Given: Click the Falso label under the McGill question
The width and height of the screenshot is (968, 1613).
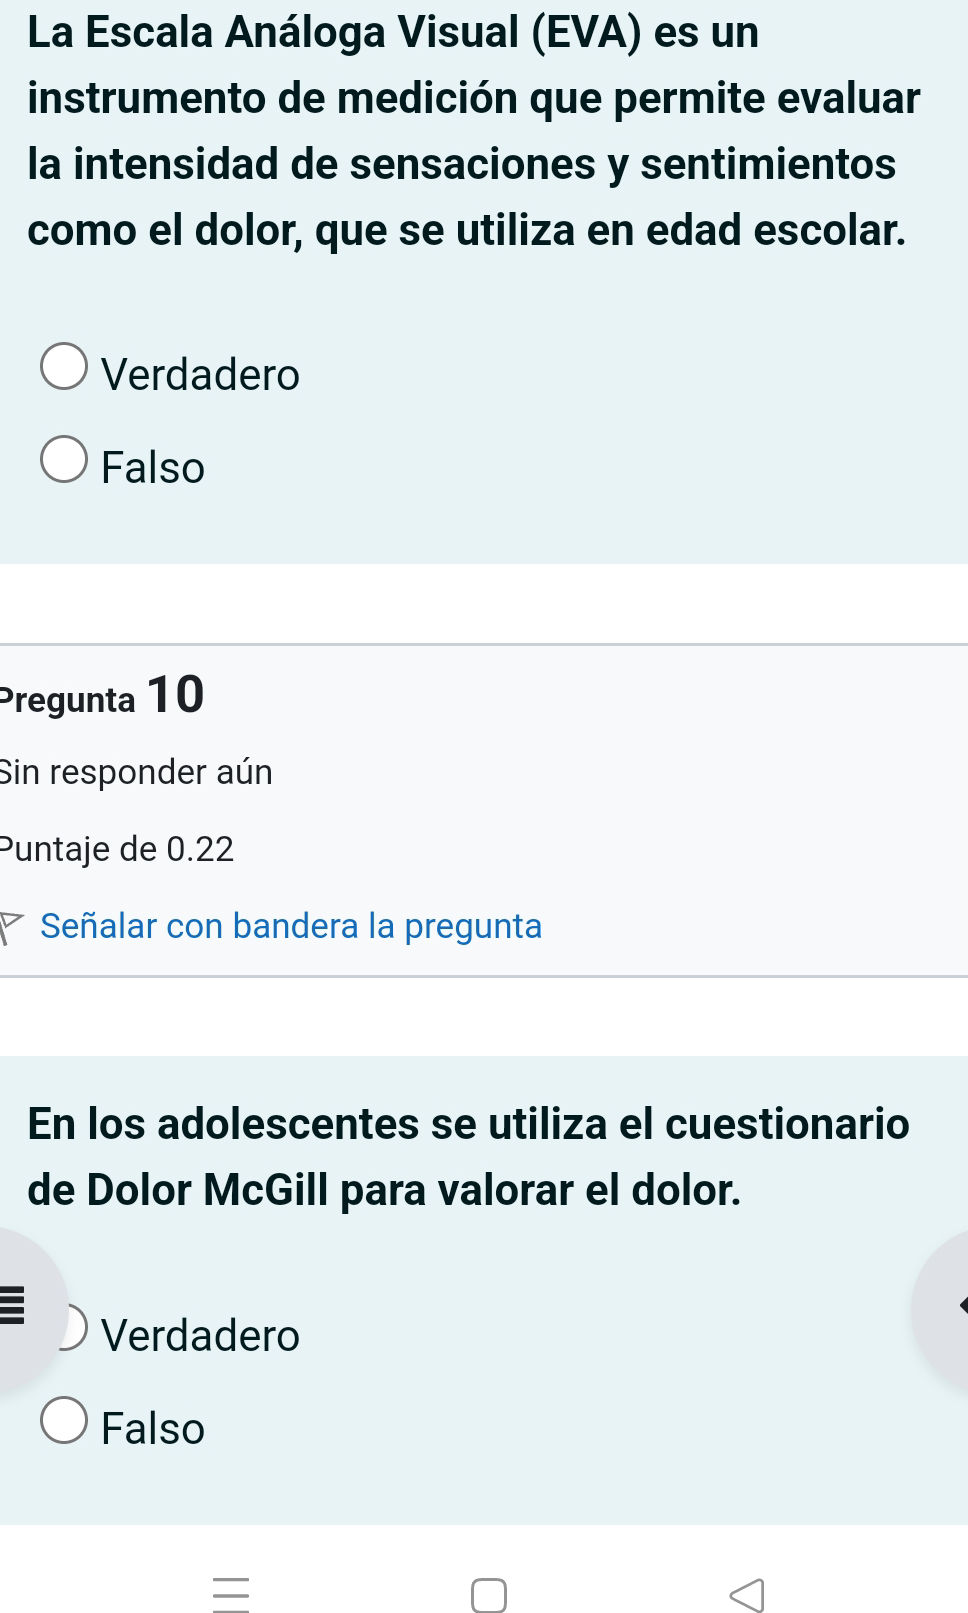Looking at the screenshot, I should [153, 1429].
